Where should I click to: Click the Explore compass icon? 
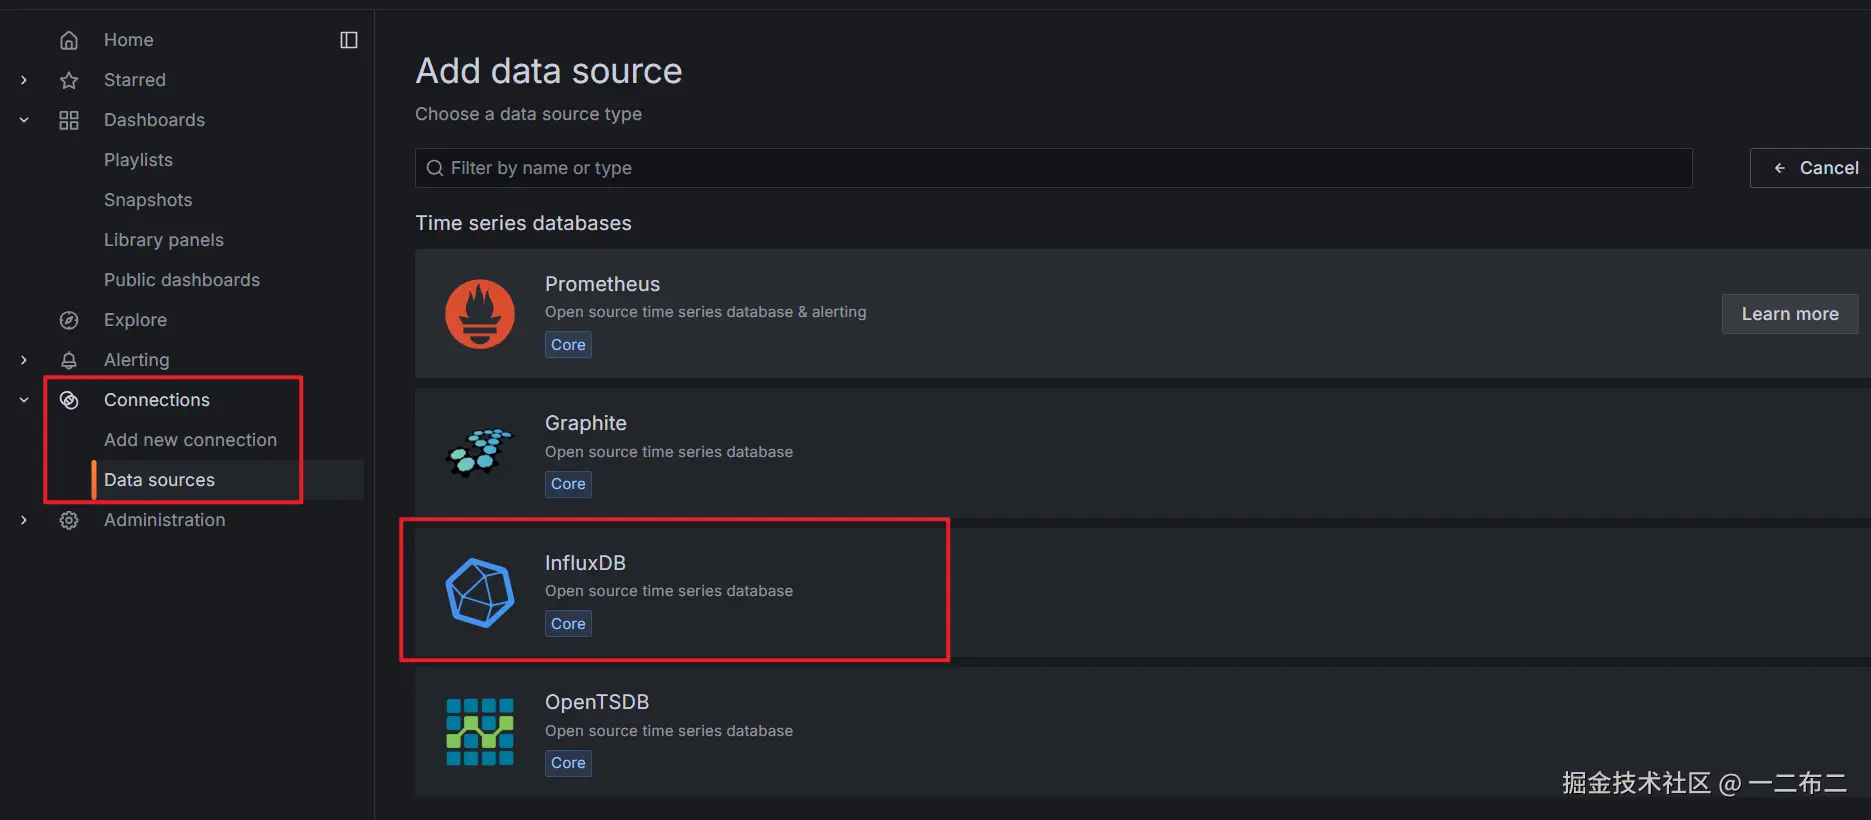pos(69,320)
